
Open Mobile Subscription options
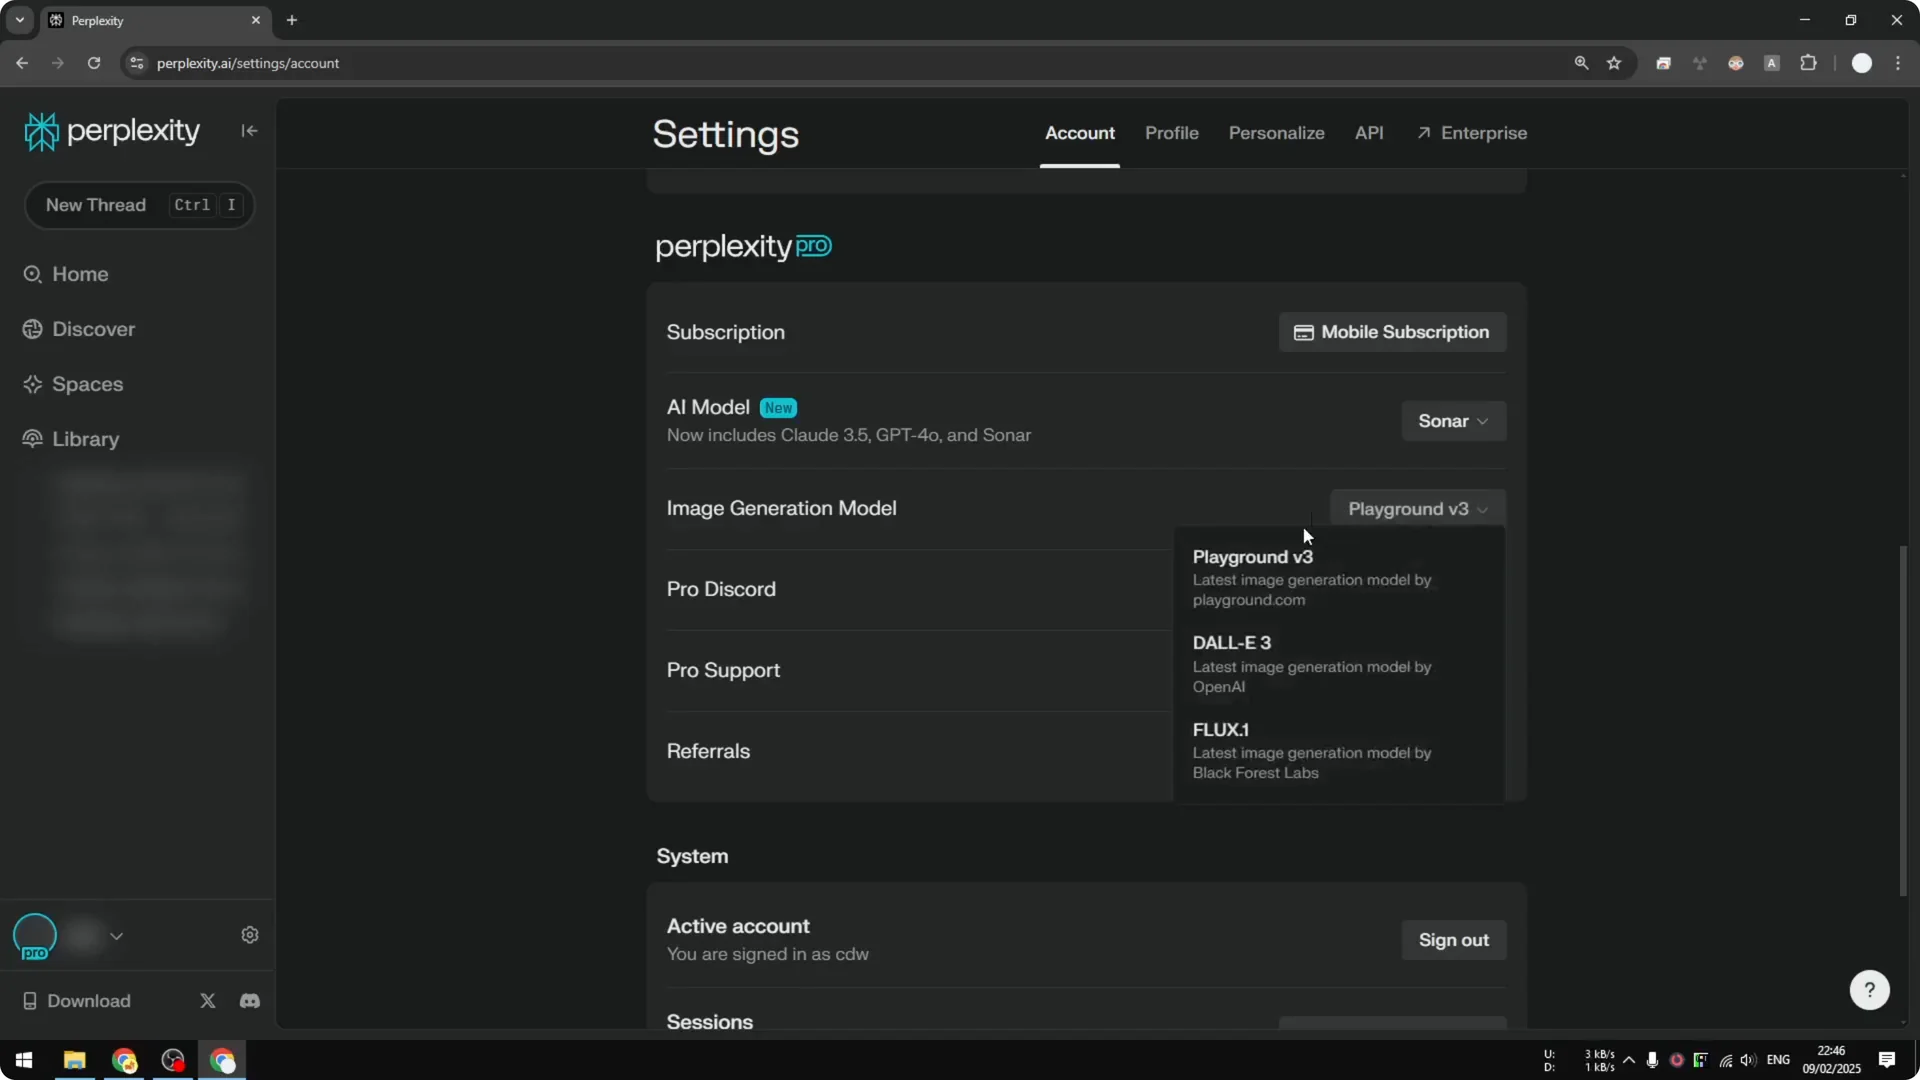(x=1391, y=332)
